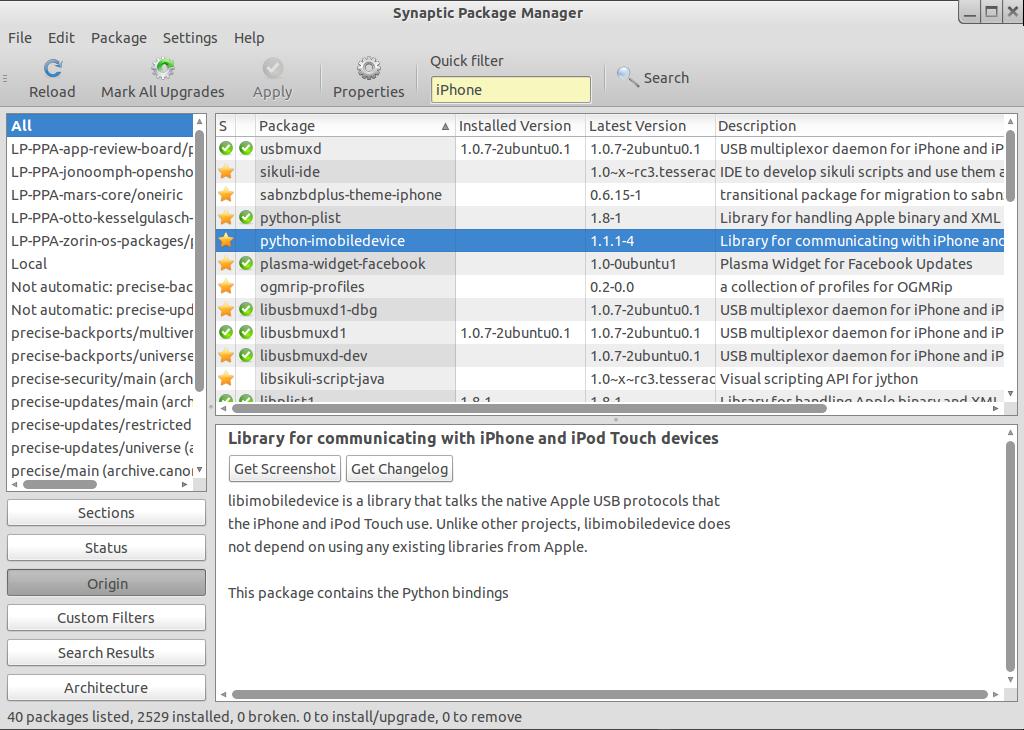Click into the Quick filter text field
Screen dimensions: 1024x730
[510, 90]
